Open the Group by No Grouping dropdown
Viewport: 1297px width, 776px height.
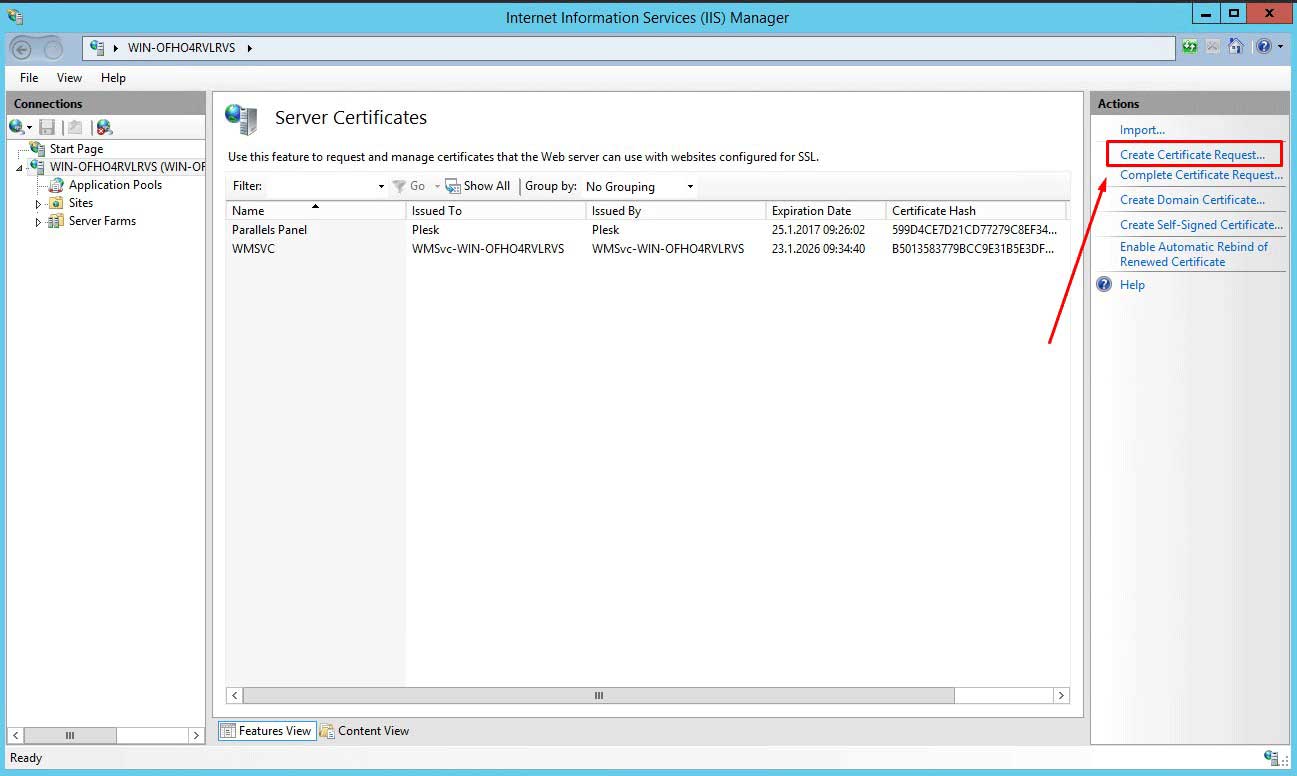[x=640, y=186]
